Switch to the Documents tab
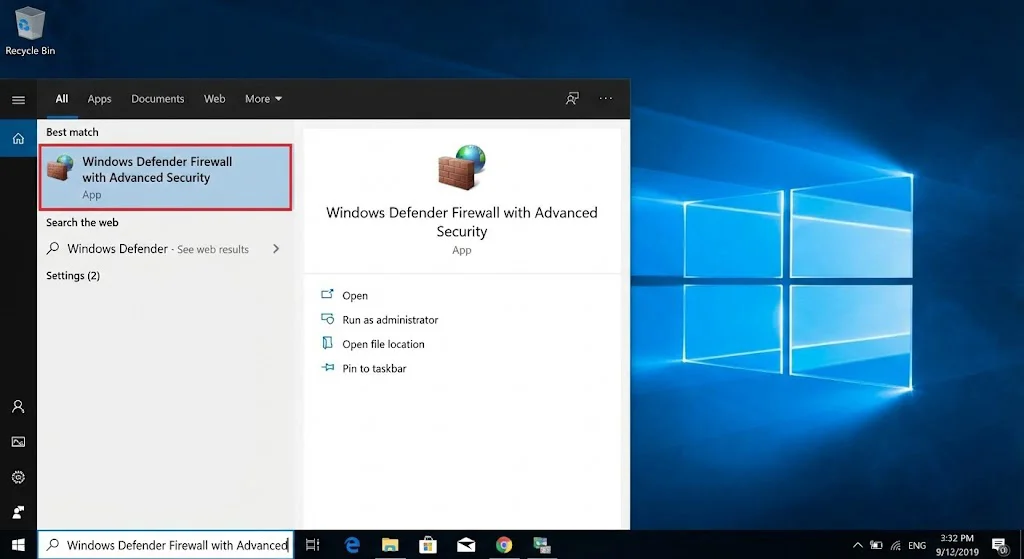The height and width of the screenshot is (559, 1024). tap(158, 99)
